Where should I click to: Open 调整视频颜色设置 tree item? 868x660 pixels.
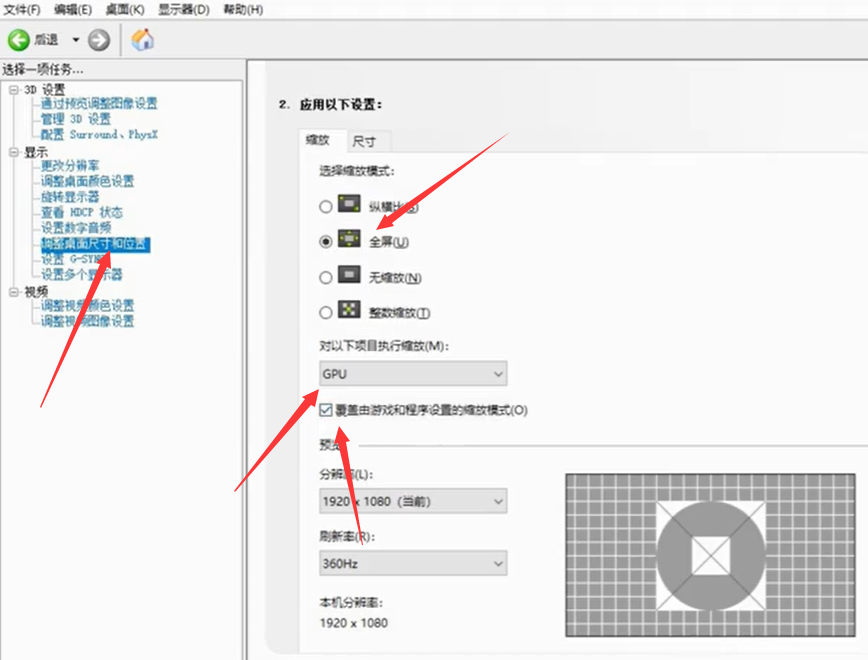[87, 306]
